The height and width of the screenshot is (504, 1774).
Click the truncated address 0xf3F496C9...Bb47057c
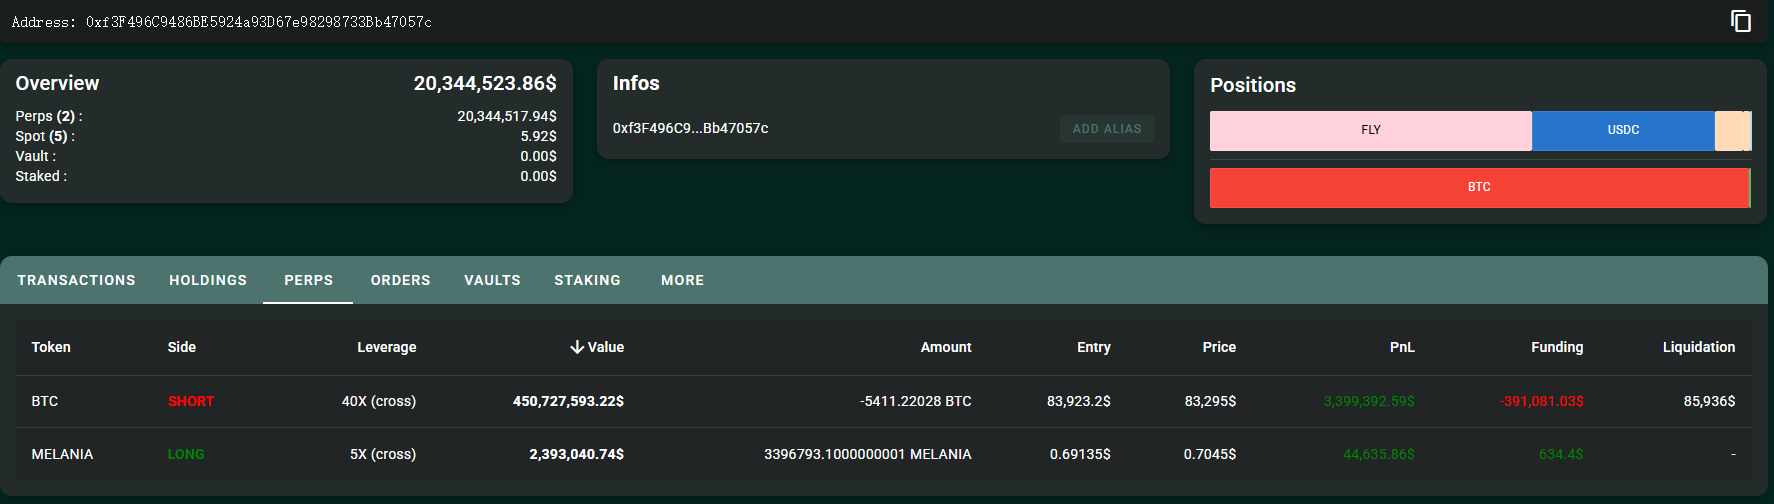(x=690, y=128)
